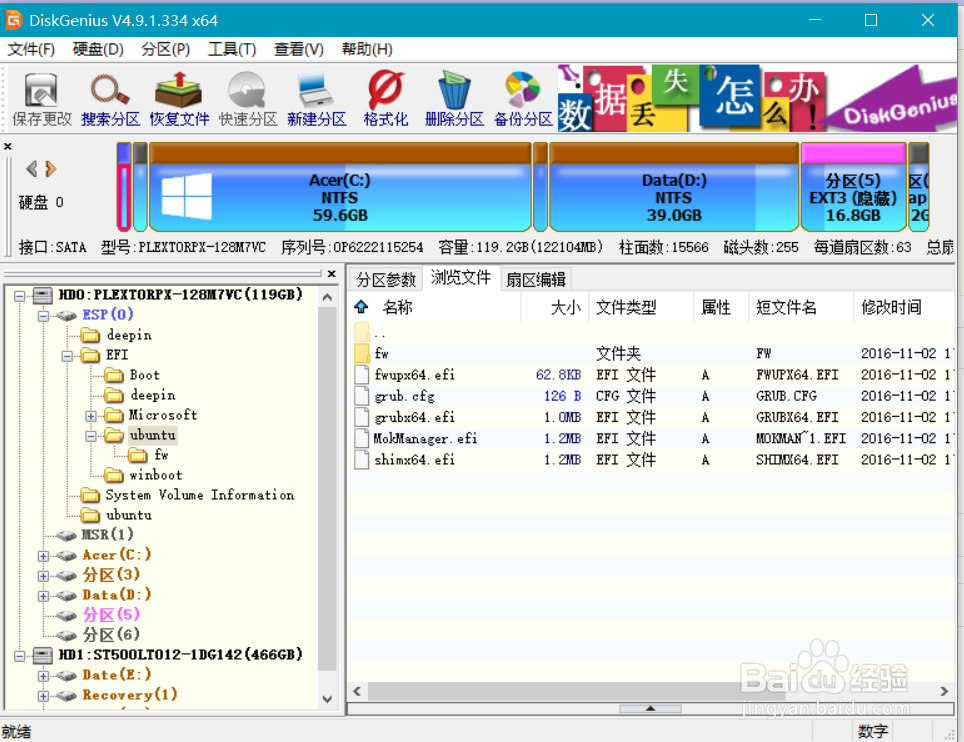Select System Volume Information folder
Viewport: 964px width, 742px height.
pos(200,495)
